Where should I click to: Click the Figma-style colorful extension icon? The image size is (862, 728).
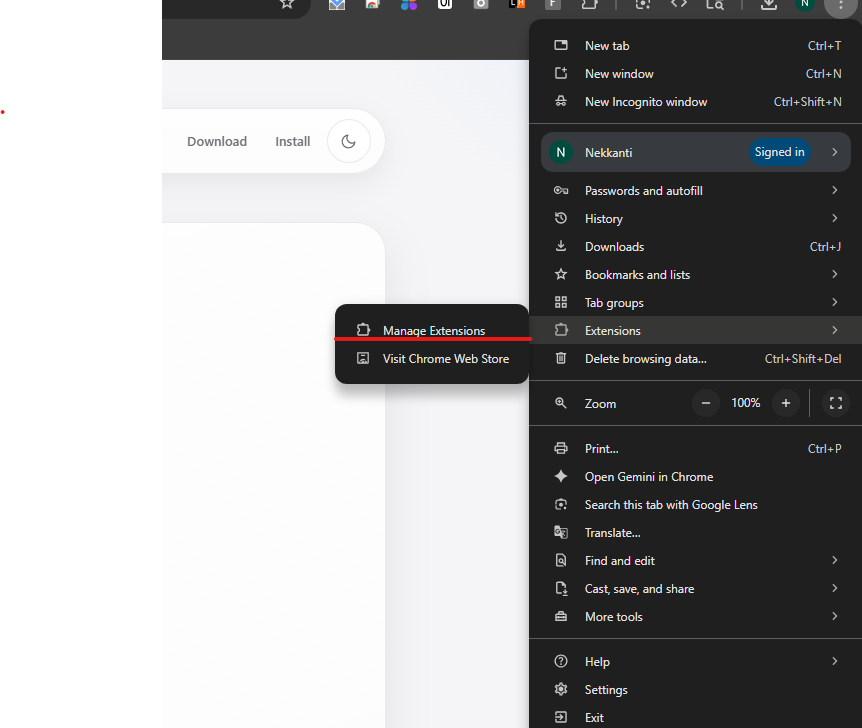point(408,7)
